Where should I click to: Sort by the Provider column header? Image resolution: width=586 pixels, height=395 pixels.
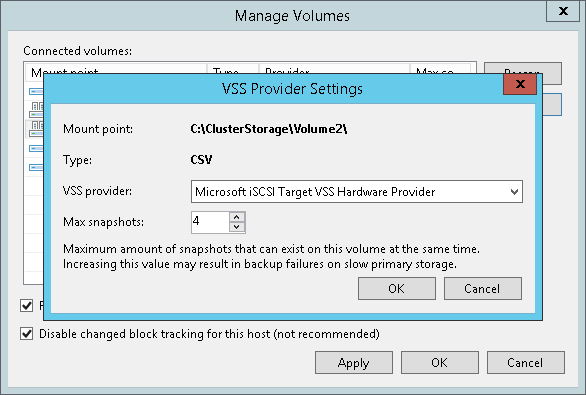tap(334, 69)
